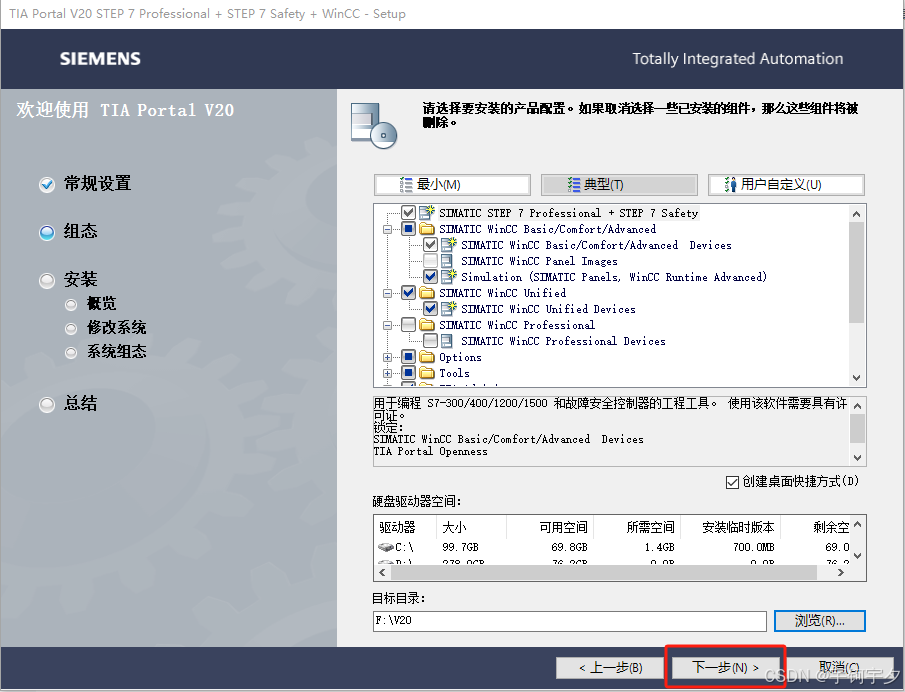Click the WinCC Basic/Comfort/Advanced folder icon
The height and width of the screenshot is (692, 905).
click(x=427, y=229)
